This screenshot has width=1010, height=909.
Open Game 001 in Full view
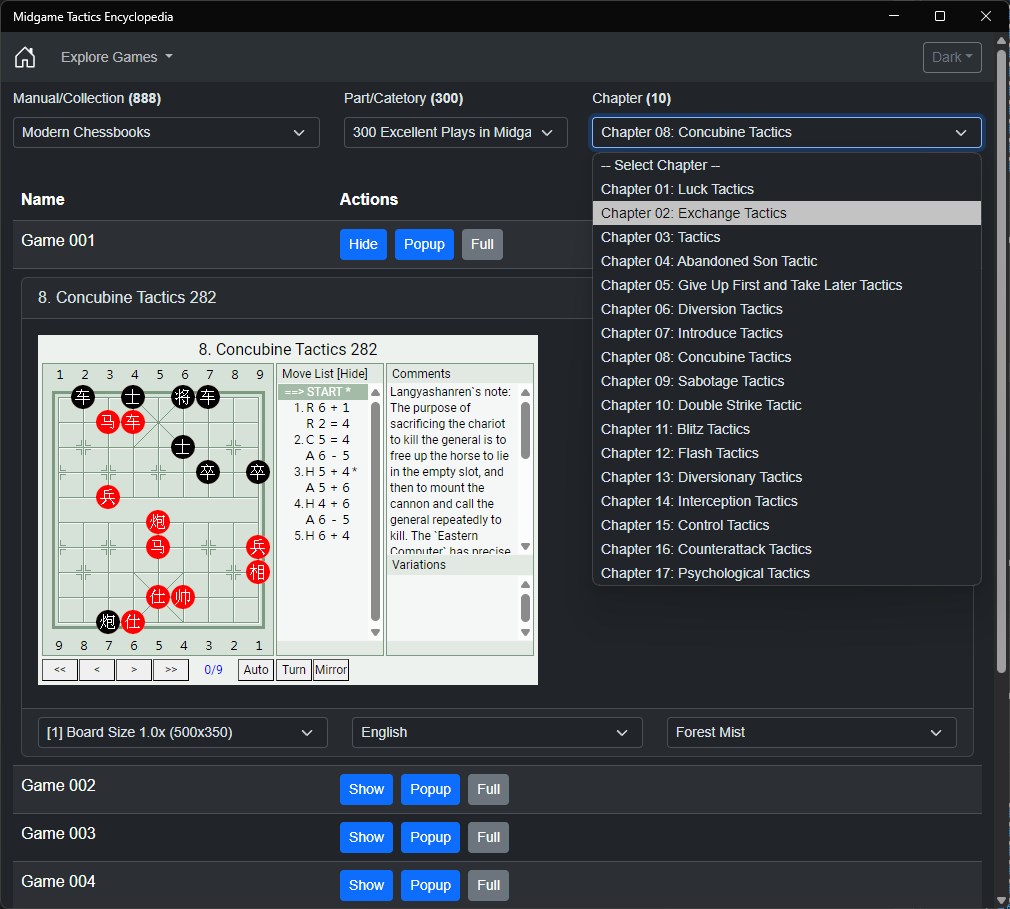pos(482,245)
